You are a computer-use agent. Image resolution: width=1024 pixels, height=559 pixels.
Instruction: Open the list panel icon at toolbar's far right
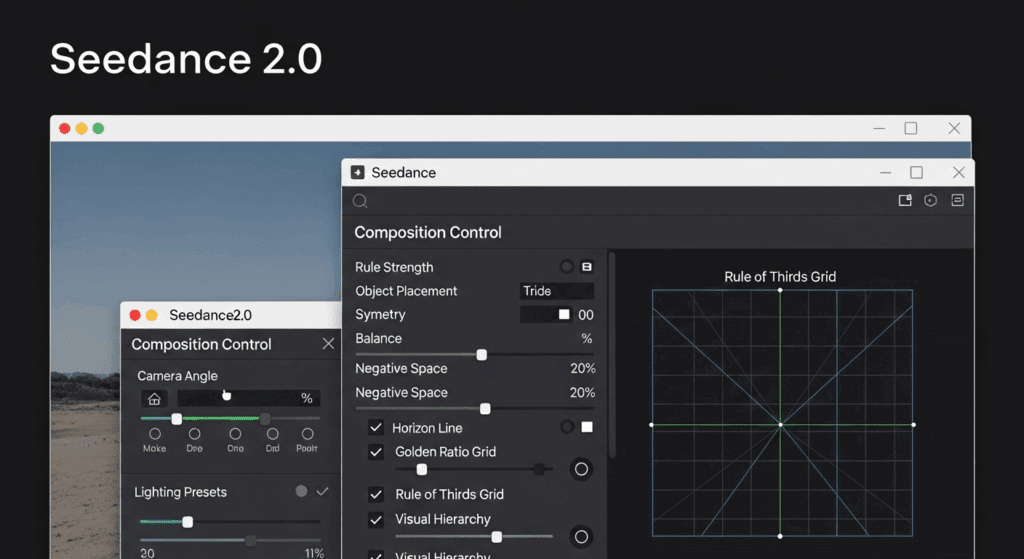(x=957, y=201)
